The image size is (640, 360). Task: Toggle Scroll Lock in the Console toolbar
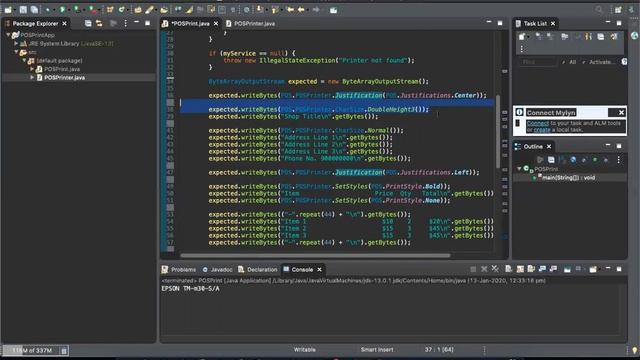coord(520,269)
